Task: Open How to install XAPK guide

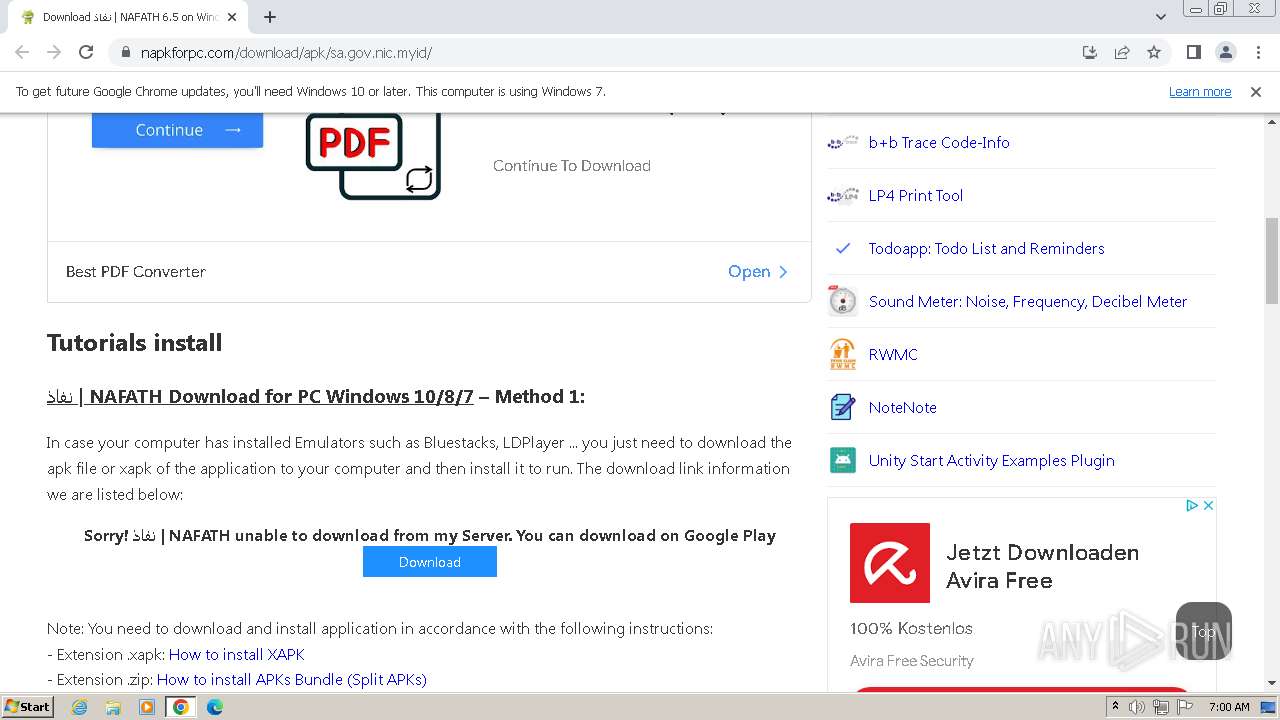Action: point(237,654)
